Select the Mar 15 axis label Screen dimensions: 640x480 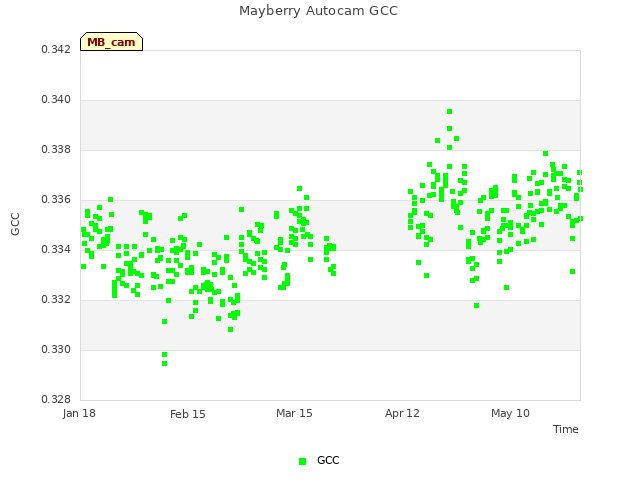point(294,413)
